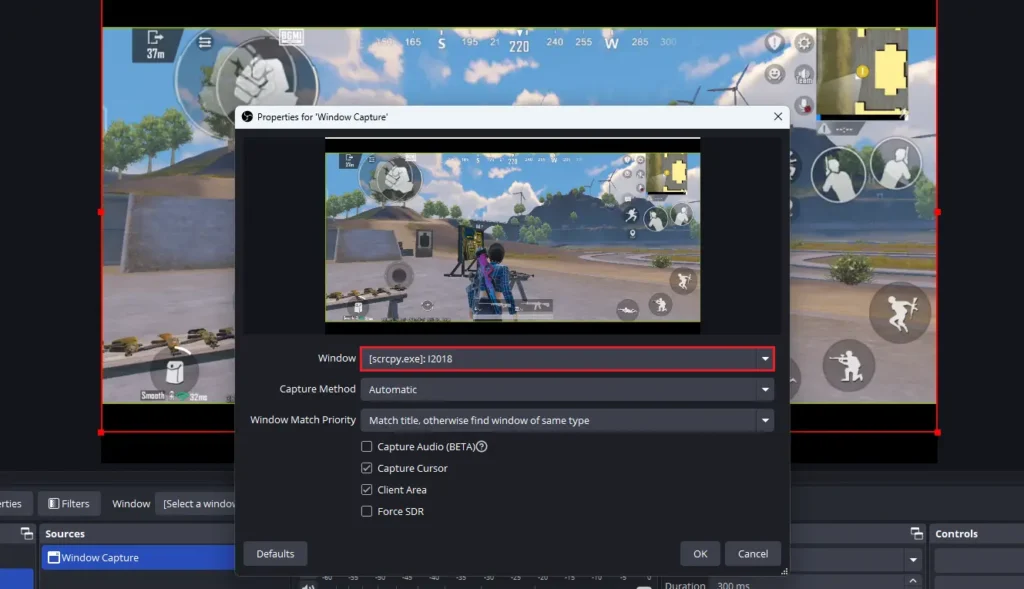Click the Defaults button
This screenshot has width=1024, height=589.
click(x=275, y=553)
